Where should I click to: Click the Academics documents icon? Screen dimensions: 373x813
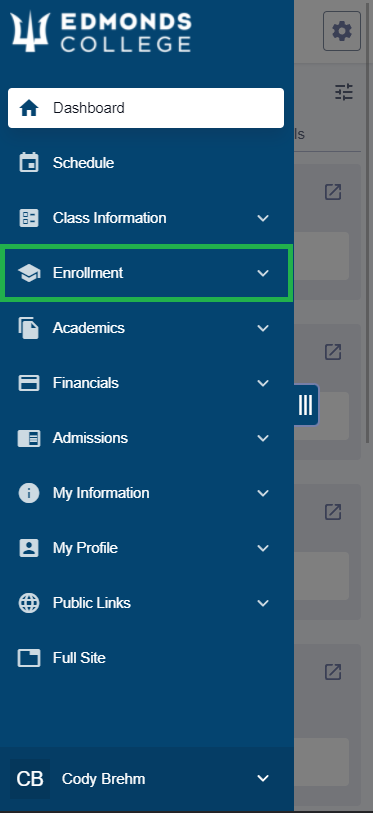29,328
